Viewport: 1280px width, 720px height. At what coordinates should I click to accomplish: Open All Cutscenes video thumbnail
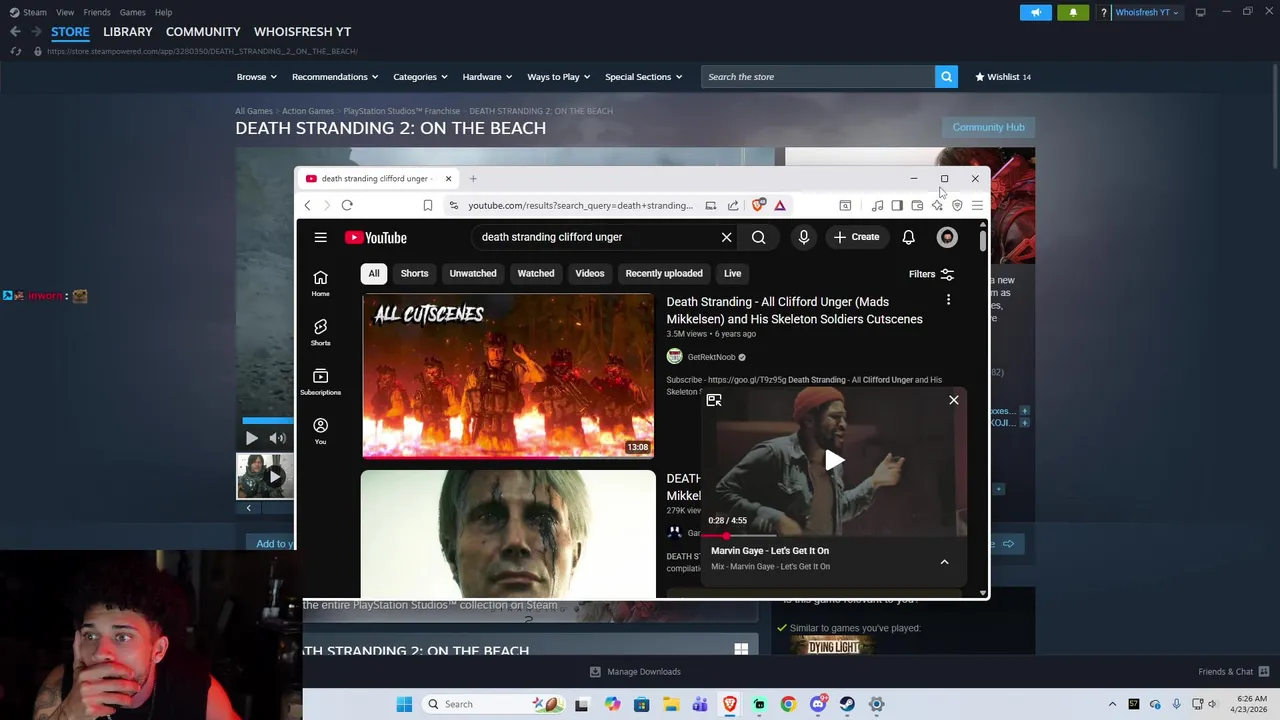pos(508,376)
